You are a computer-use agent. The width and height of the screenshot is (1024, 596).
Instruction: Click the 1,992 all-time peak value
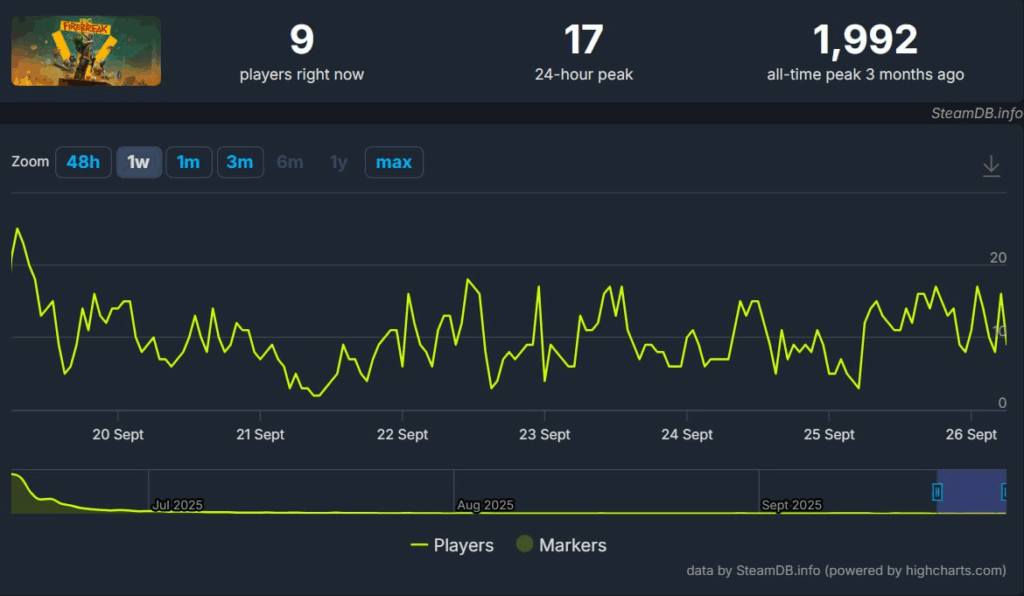coord(865,41)
